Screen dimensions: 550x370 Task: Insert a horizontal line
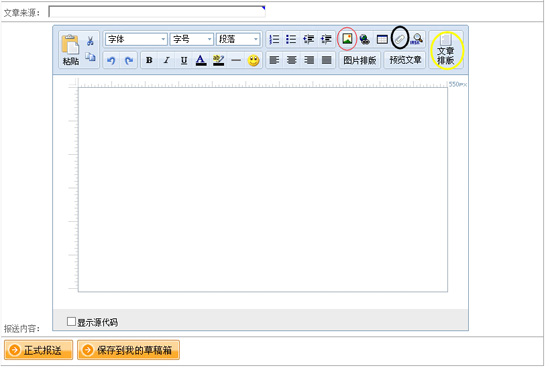click(x=236, y=60)
